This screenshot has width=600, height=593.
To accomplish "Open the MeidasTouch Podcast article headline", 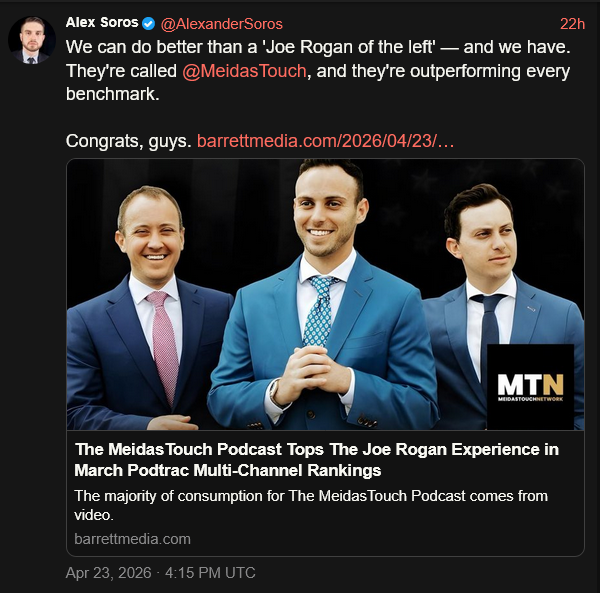I will (x=316, y=459).
